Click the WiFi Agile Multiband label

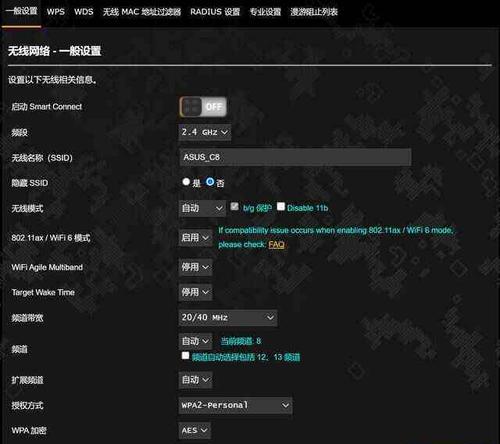click(47, 267)
